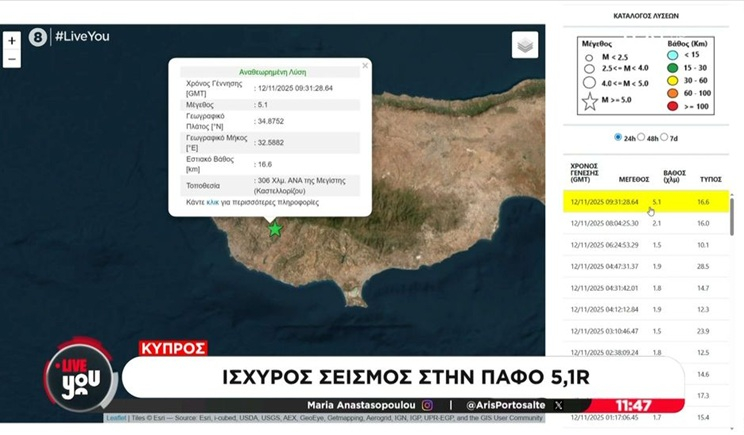
Task: Zoom in the map with plus button
Action: tap(12, 41)
